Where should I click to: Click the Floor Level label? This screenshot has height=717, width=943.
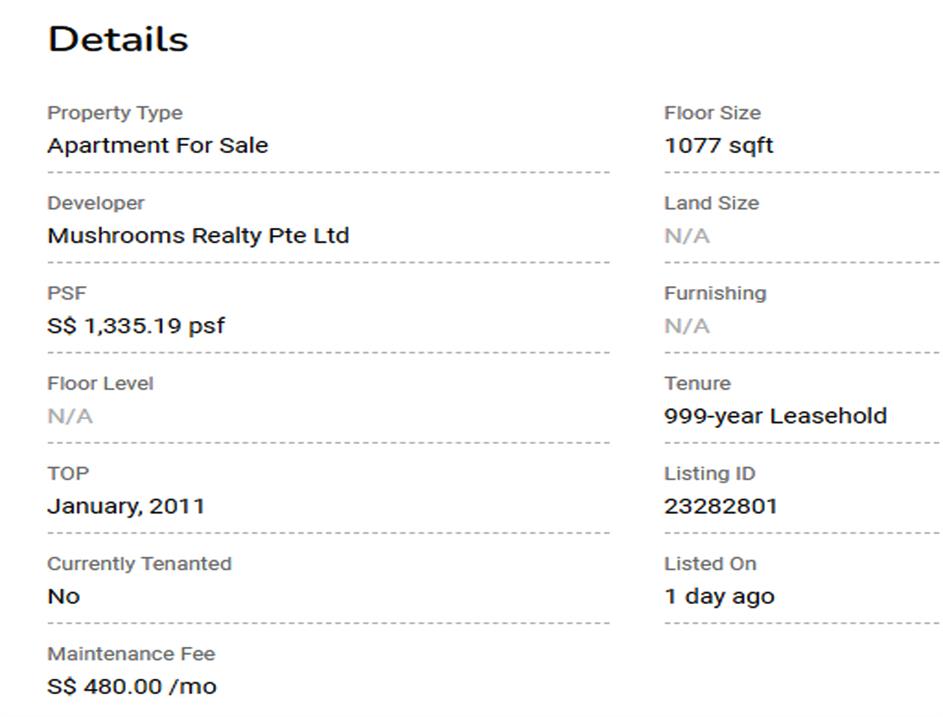click(x=100, y=383)
